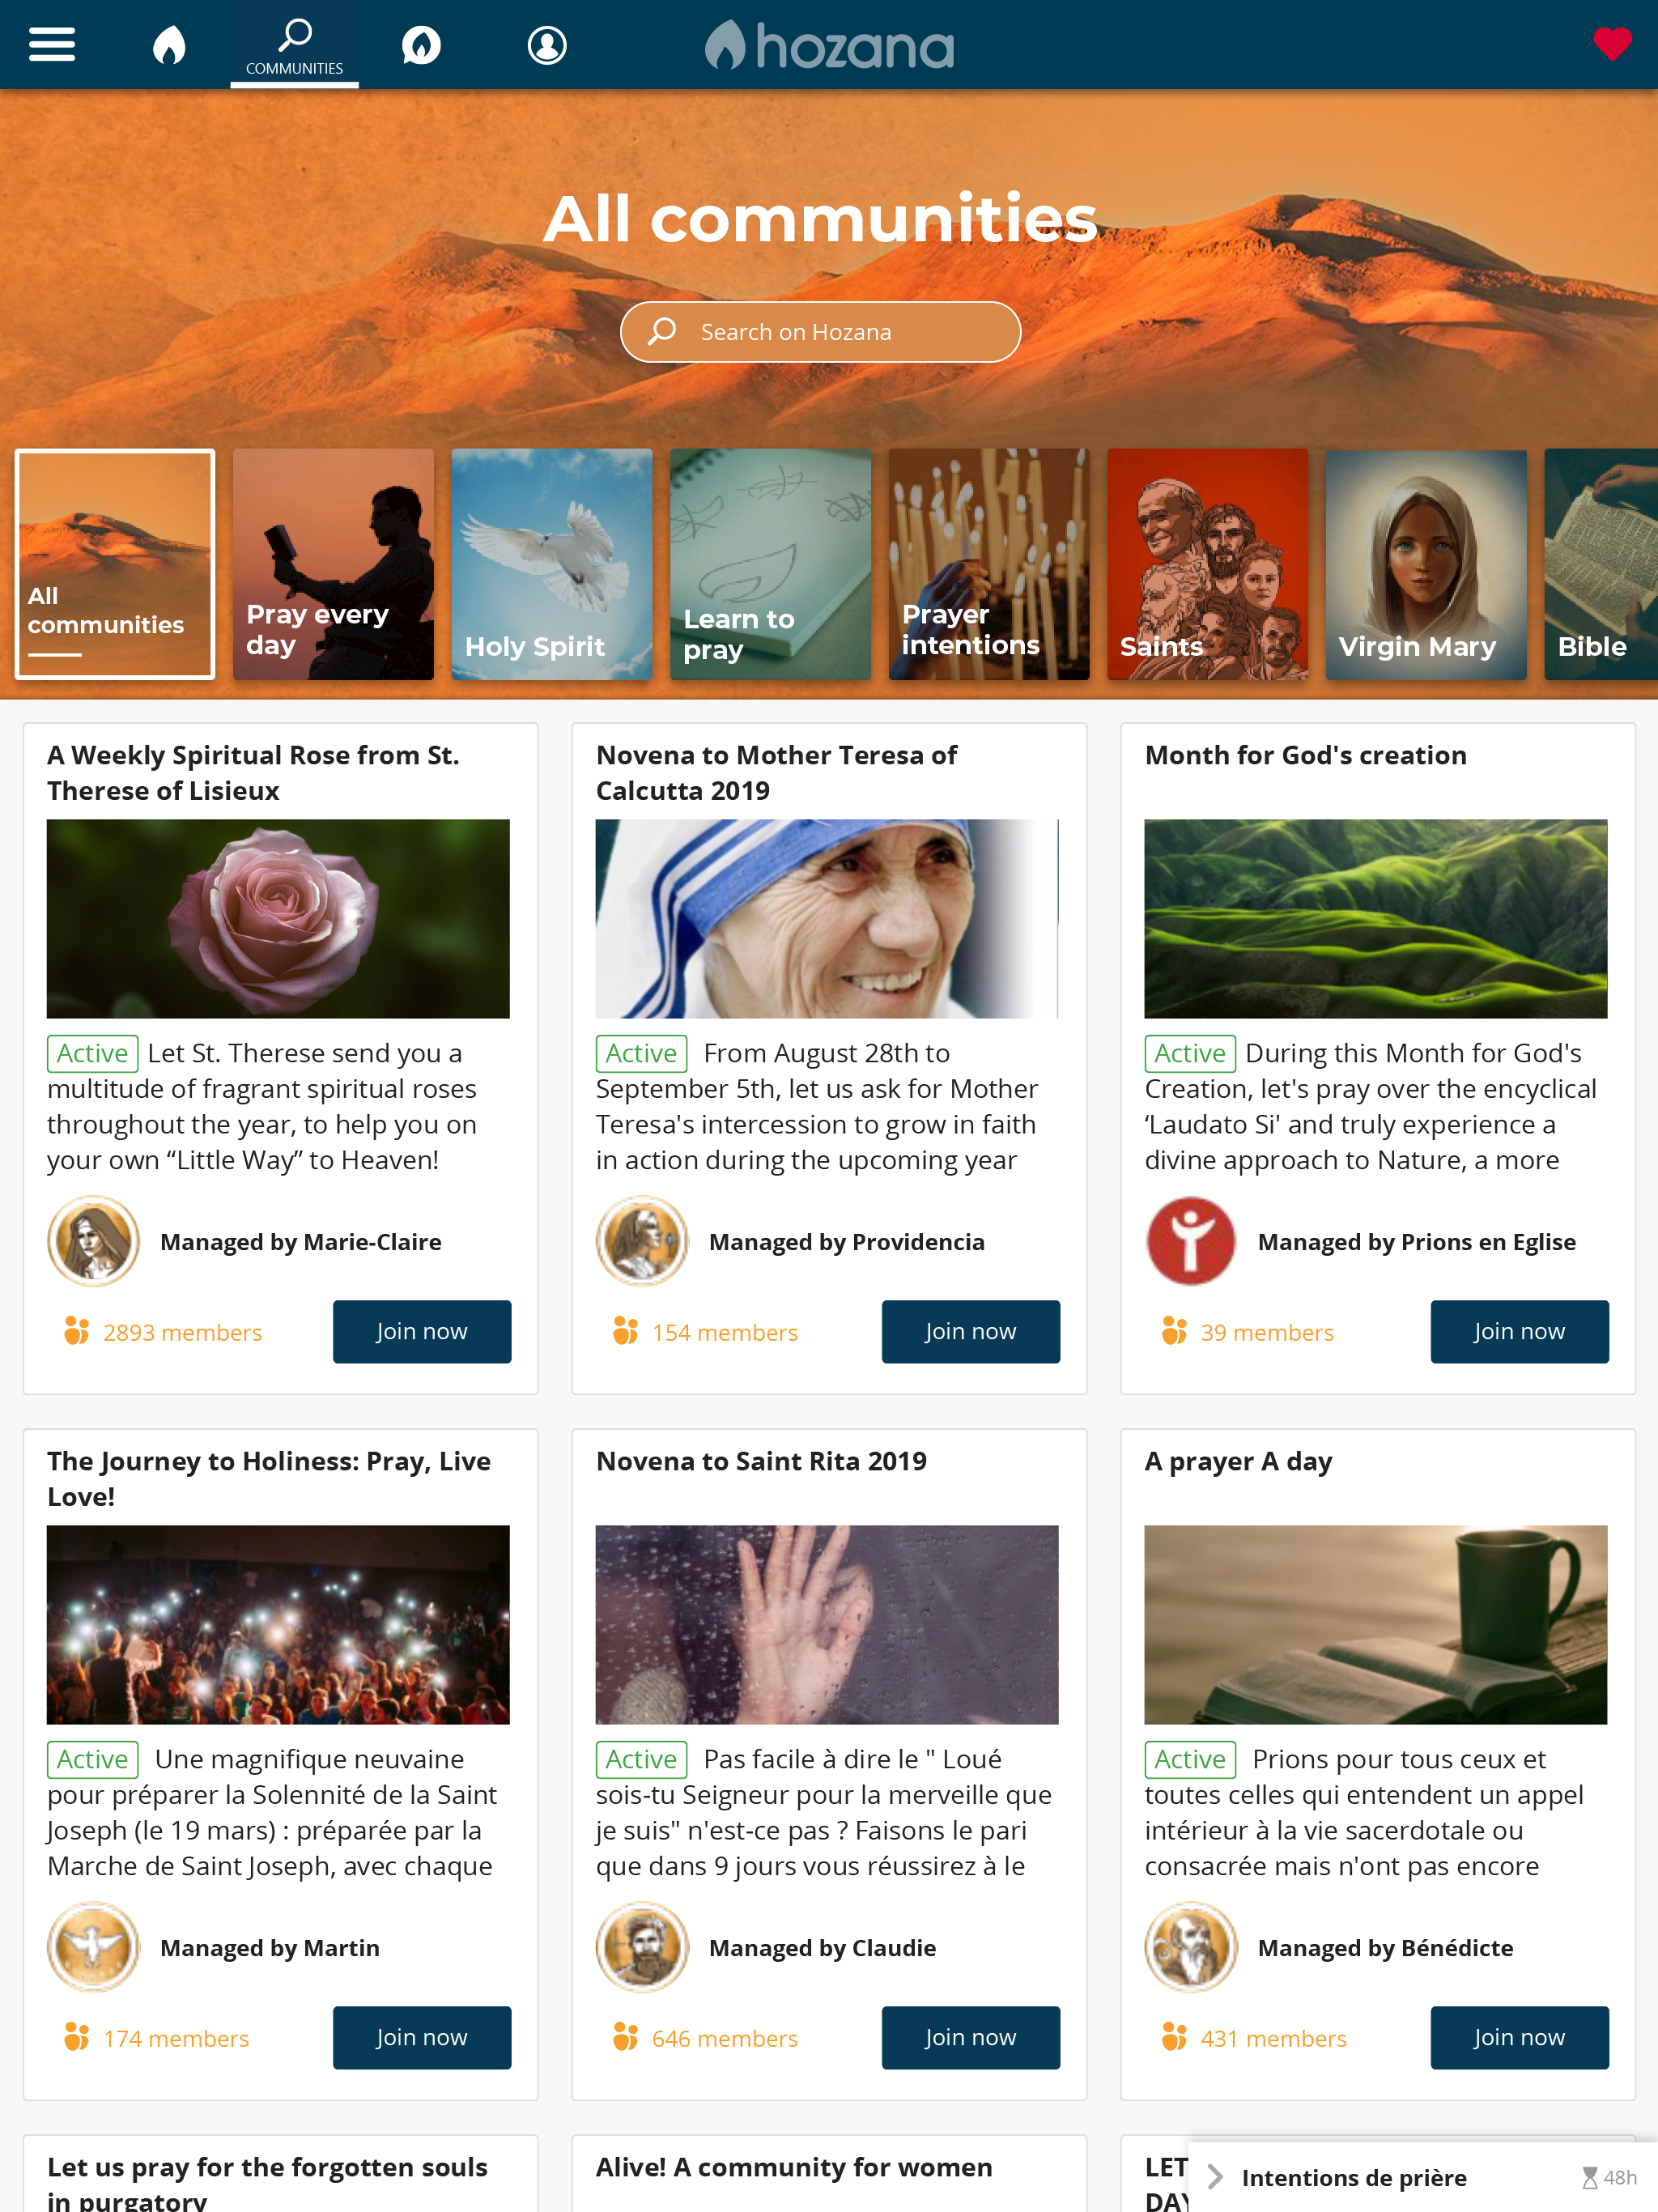The width and height of the screenshot is (1658, 2212).
Task: Click the Prions en Eglise red logo
Action: 1191,1241
